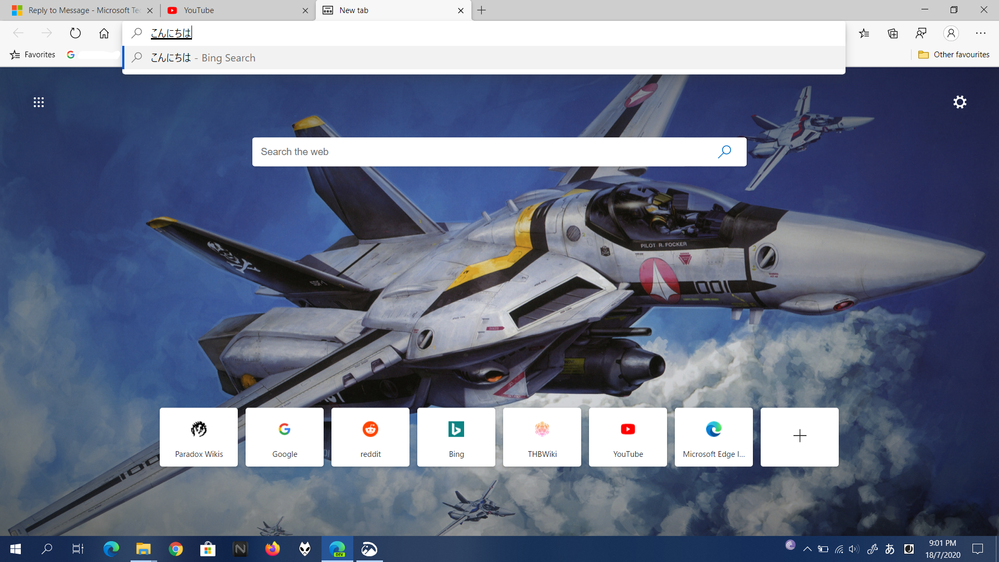Screen dimensions: 999x562
Task: Open the Windows Start menu
Action: point(15,549)
